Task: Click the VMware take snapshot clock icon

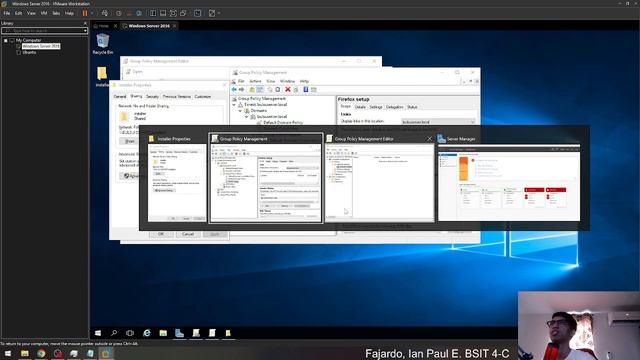Action: (119, 13)
